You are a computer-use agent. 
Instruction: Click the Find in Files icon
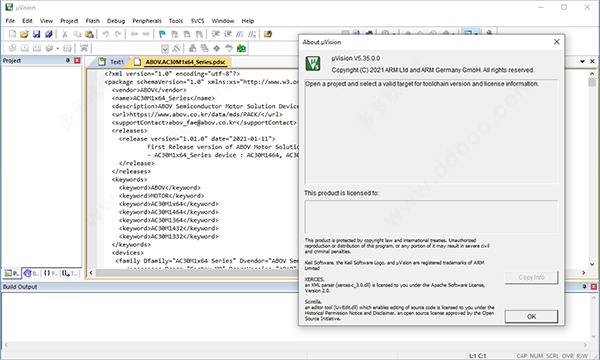(268, 34)
